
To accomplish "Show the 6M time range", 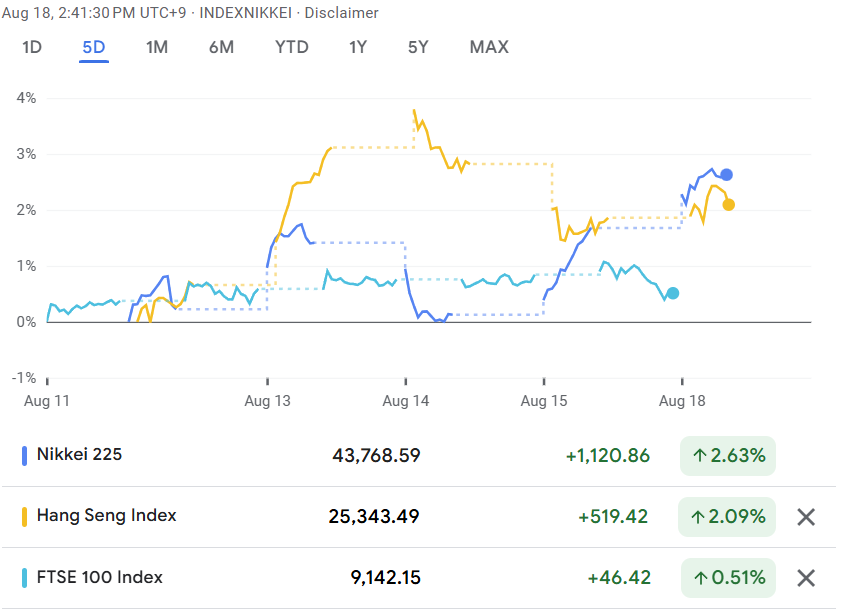I will (221, 48).
